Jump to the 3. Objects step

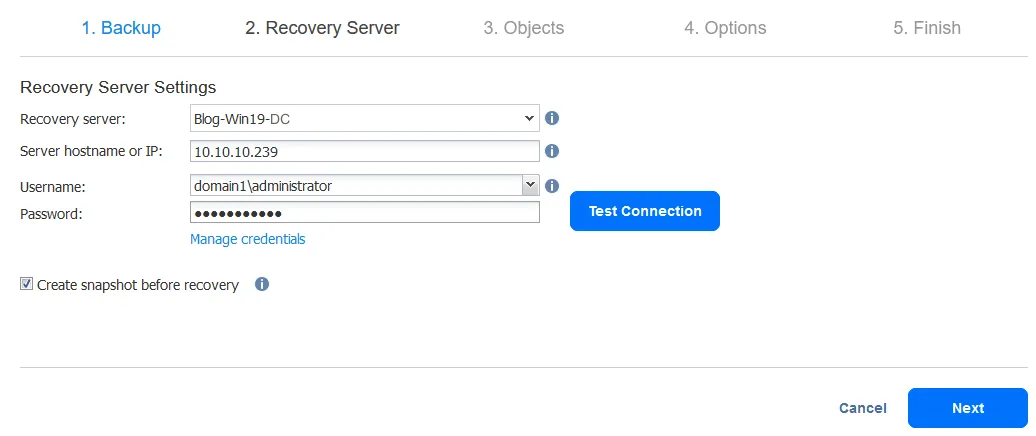523,28
